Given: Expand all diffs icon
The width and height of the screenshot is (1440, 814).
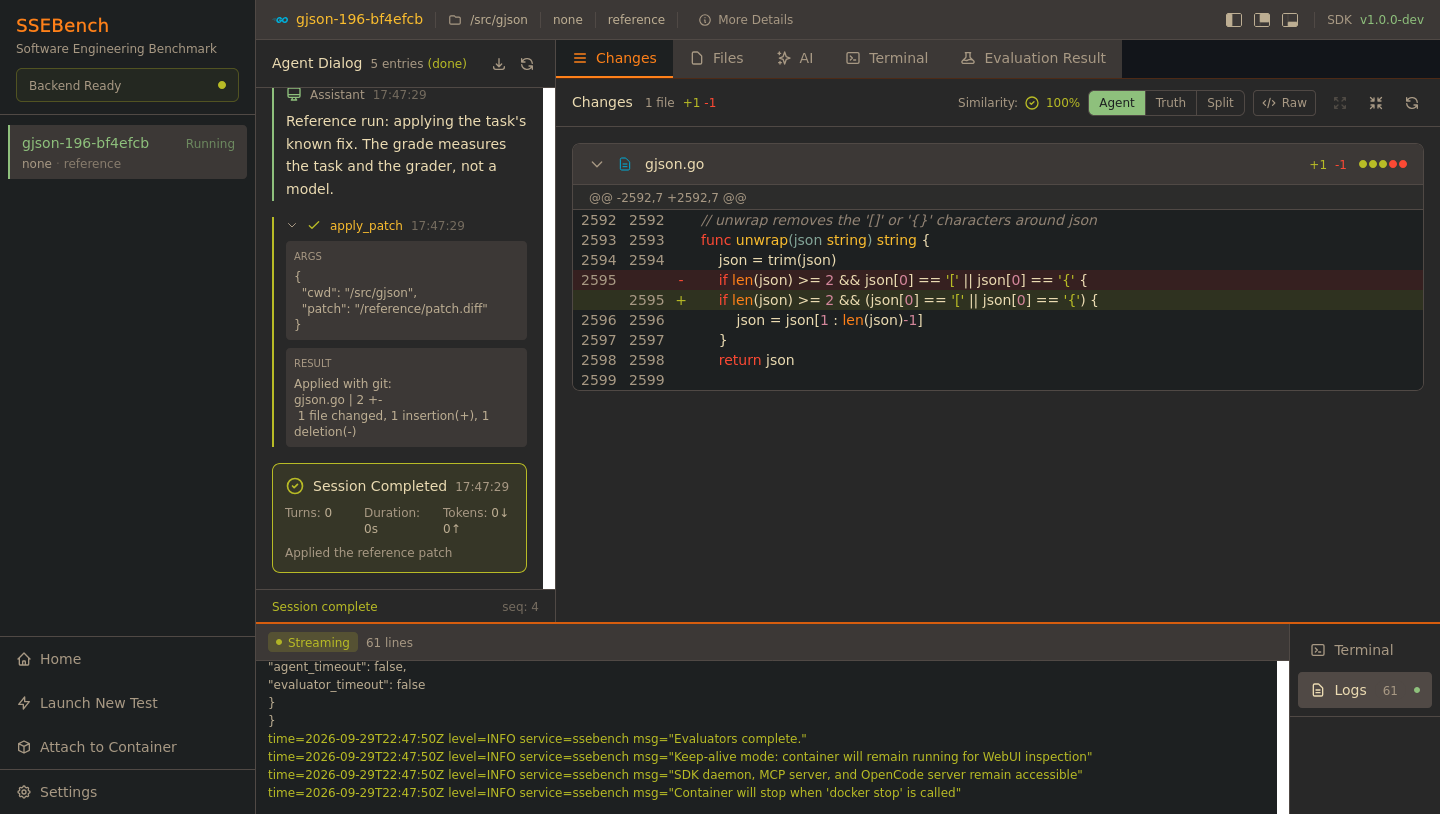Looking at the screenshot, I should click(1340, 103).
